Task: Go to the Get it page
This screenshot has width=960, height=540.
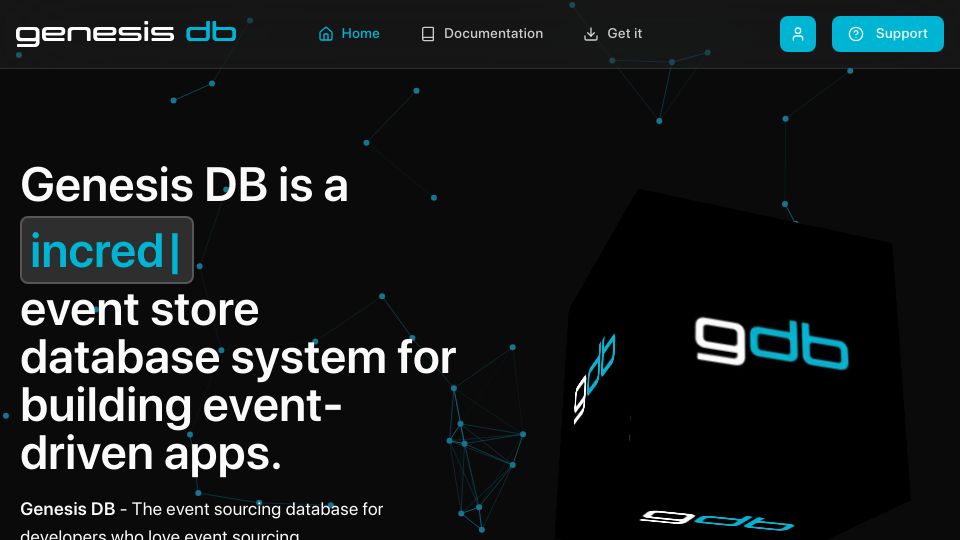Action: pos(612,34)
